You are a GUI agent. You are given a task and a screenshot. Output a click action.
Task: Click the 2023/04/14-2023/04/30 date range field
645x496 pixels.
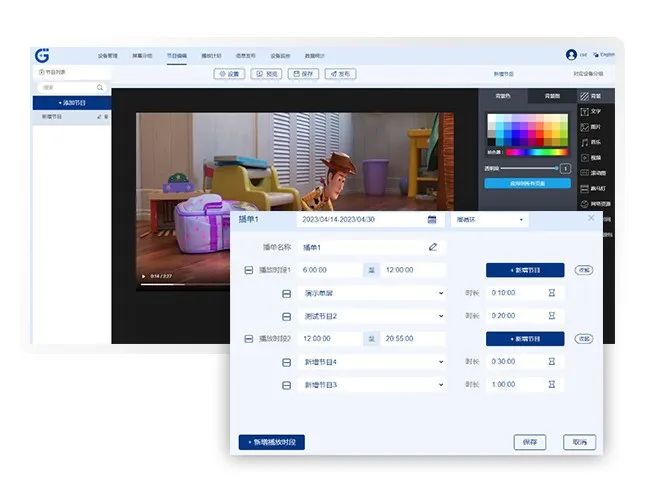click(x=370, y=220)
